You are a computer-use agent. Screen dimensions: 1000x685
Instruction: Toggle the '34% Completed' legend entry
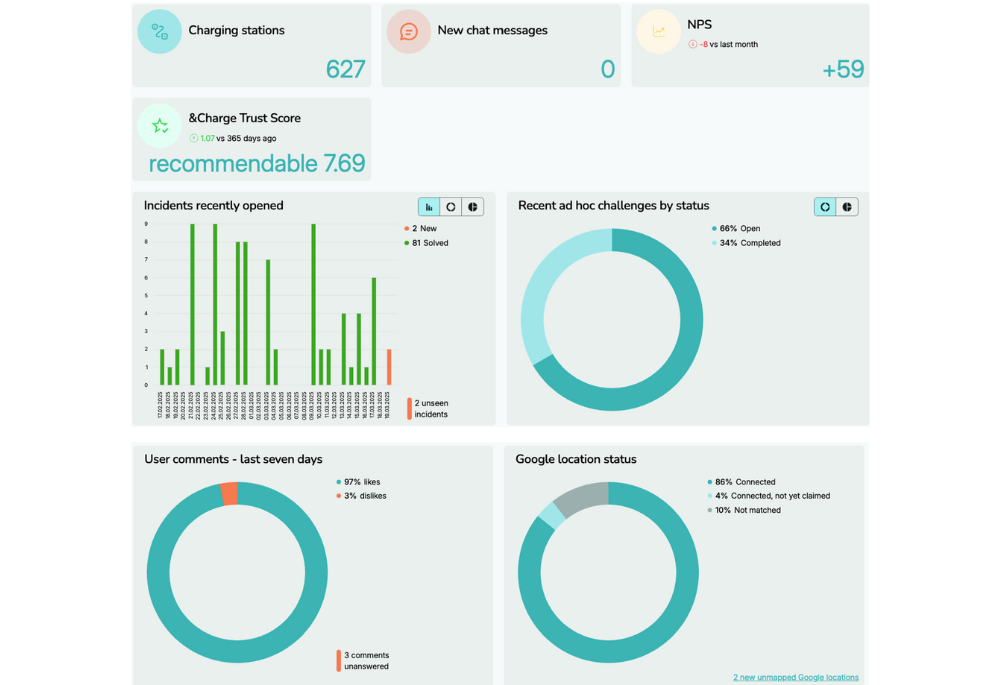(746, 243)
